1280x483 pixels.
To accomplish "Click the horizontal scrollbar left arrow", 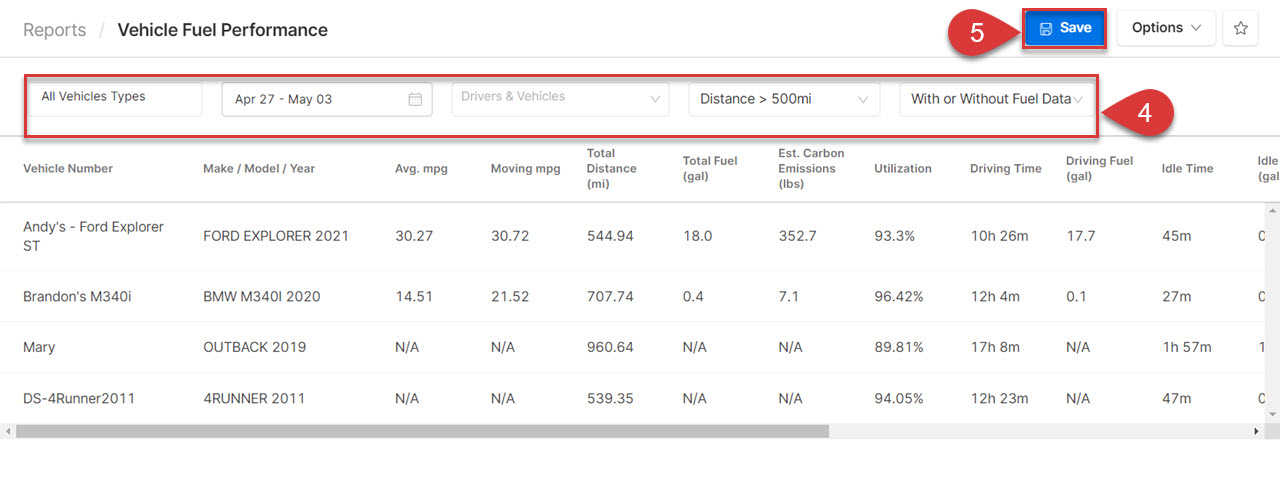I will (x=8, y=431).
